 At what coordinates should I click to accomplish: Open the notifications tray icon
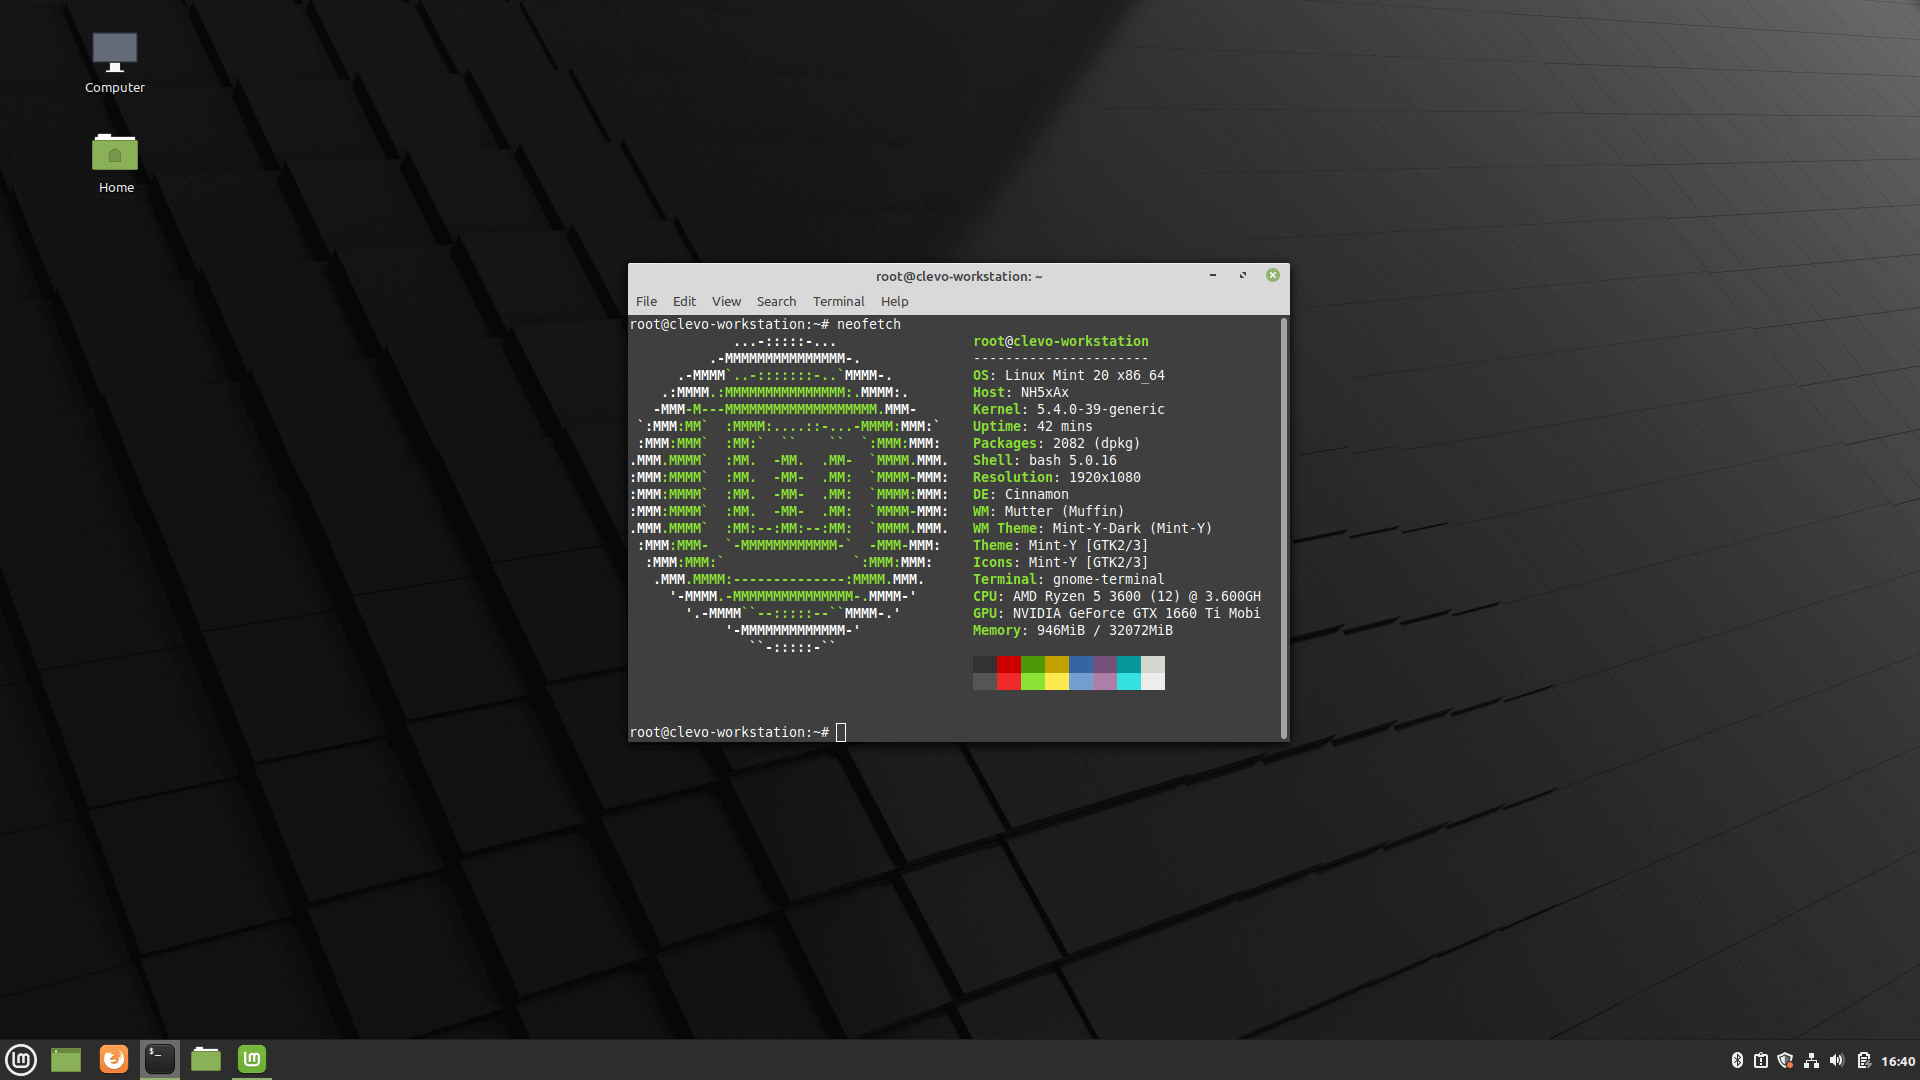[1760, 1060]
